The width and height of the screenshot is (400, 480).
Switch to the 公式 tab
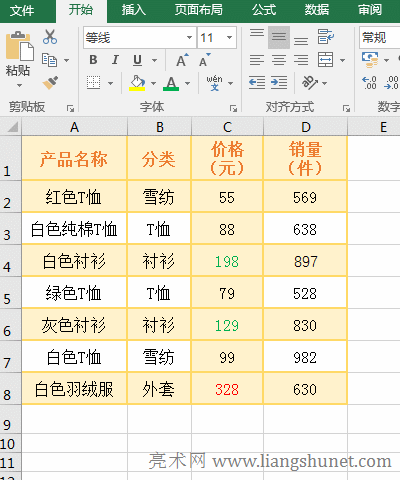click(264, 10)
